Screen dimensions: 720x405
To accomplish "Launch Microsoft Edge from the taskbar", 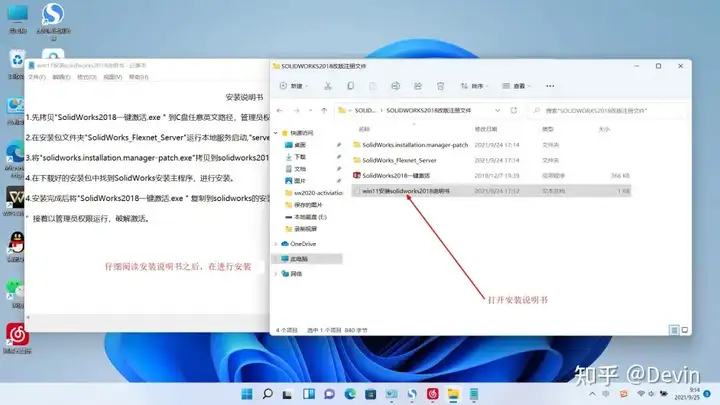I will (350, 394).
